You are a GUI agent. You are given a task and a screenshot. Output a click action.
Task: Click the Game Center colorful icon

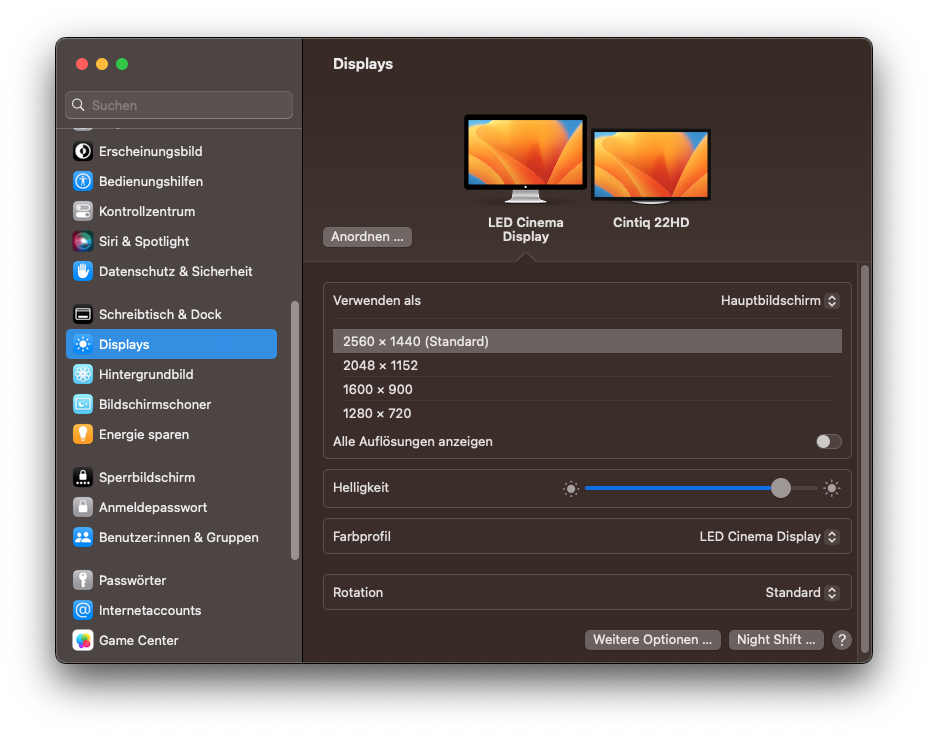point(83,641)
